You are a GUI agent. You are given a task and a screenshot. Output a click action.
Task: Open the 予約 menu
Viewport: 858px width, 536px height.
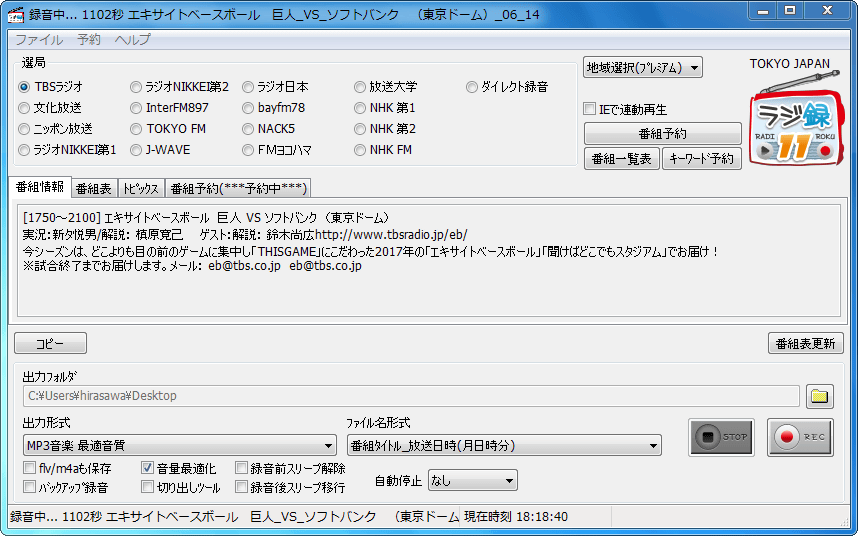[89, 39]
